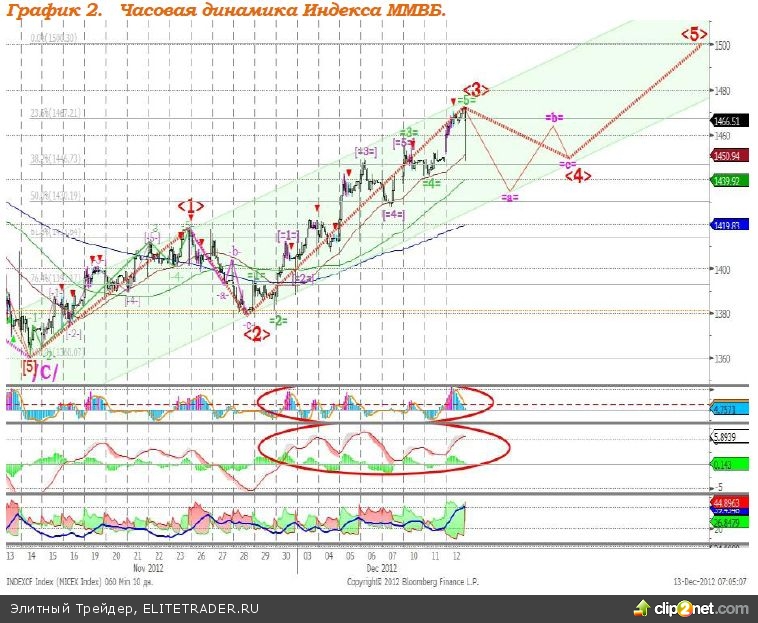The height and width of the screenshot is (623, 758).
Task: Click the blue 1419.83 price tag
Action: tap(726, 226)
